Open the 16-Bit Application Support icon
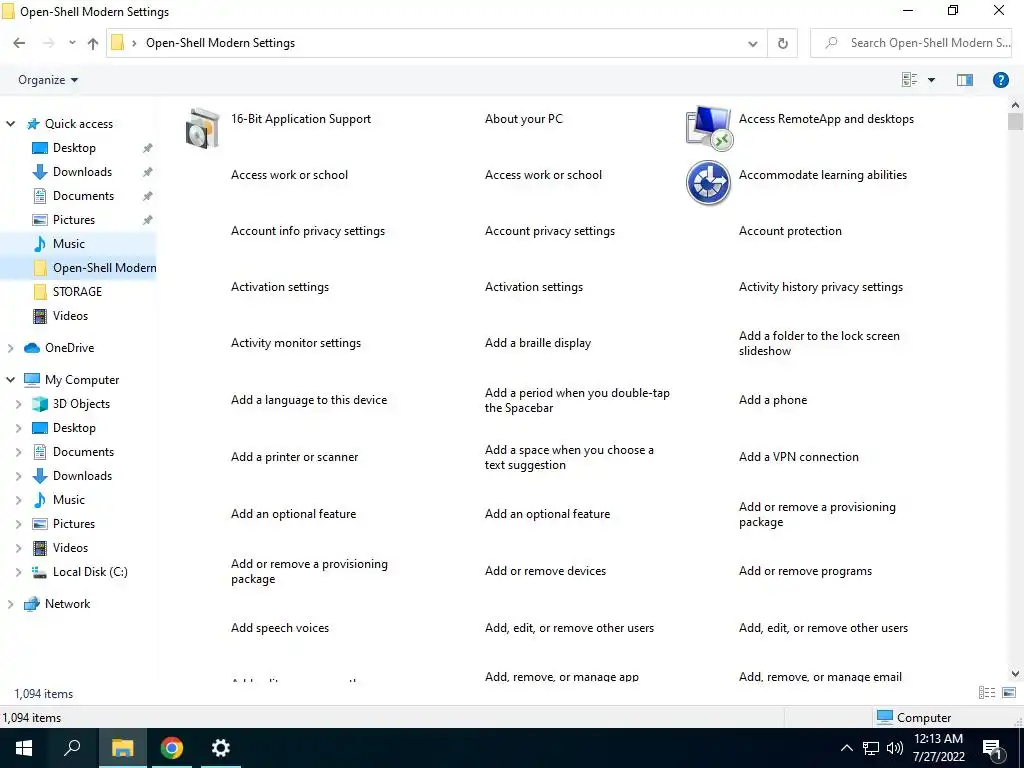This screenshot has width=1024, height=768. coord(202,127)
